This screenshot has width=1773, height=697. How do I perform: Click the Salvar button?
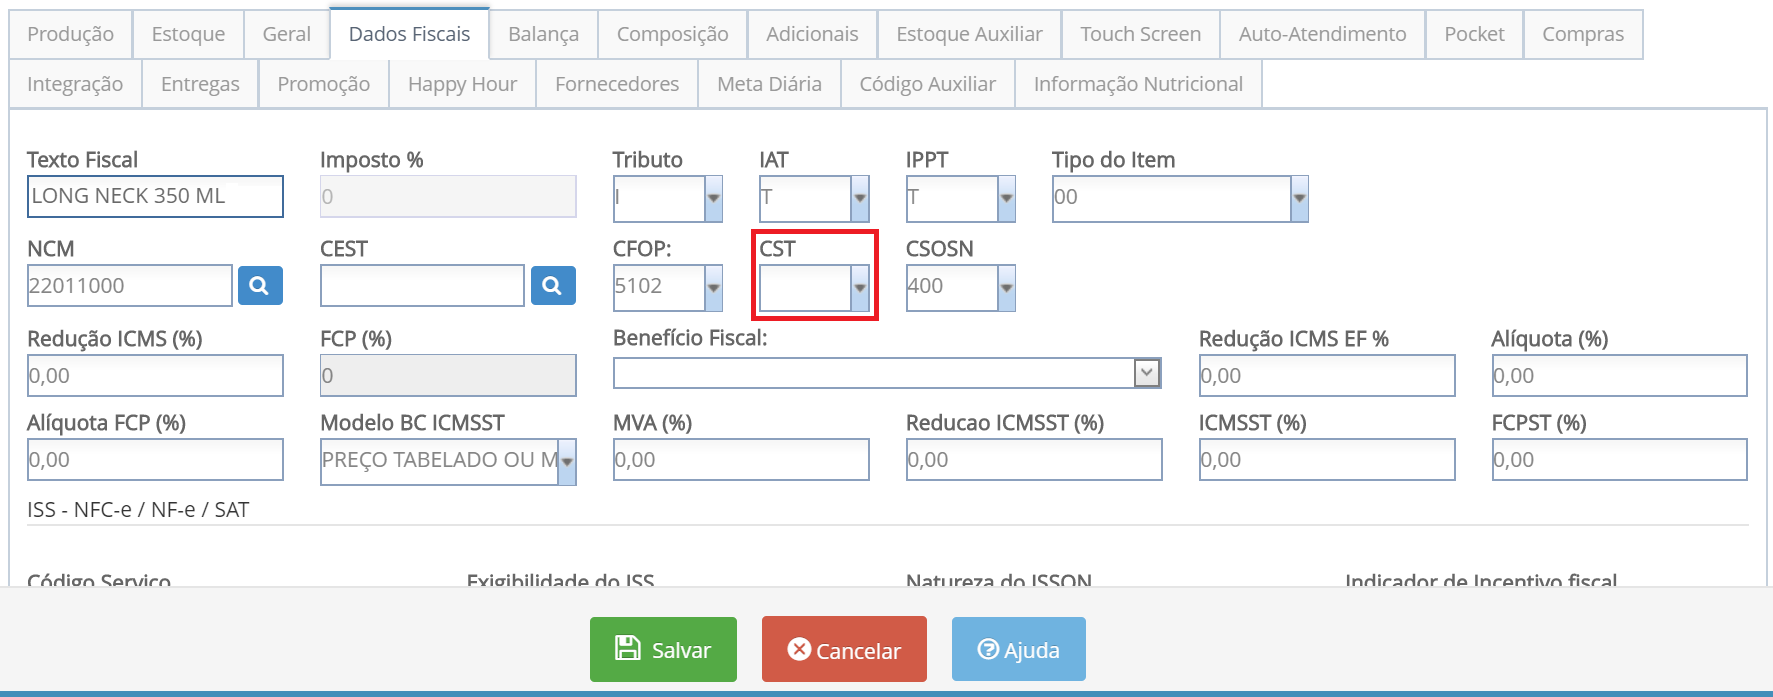coord(663,649)
